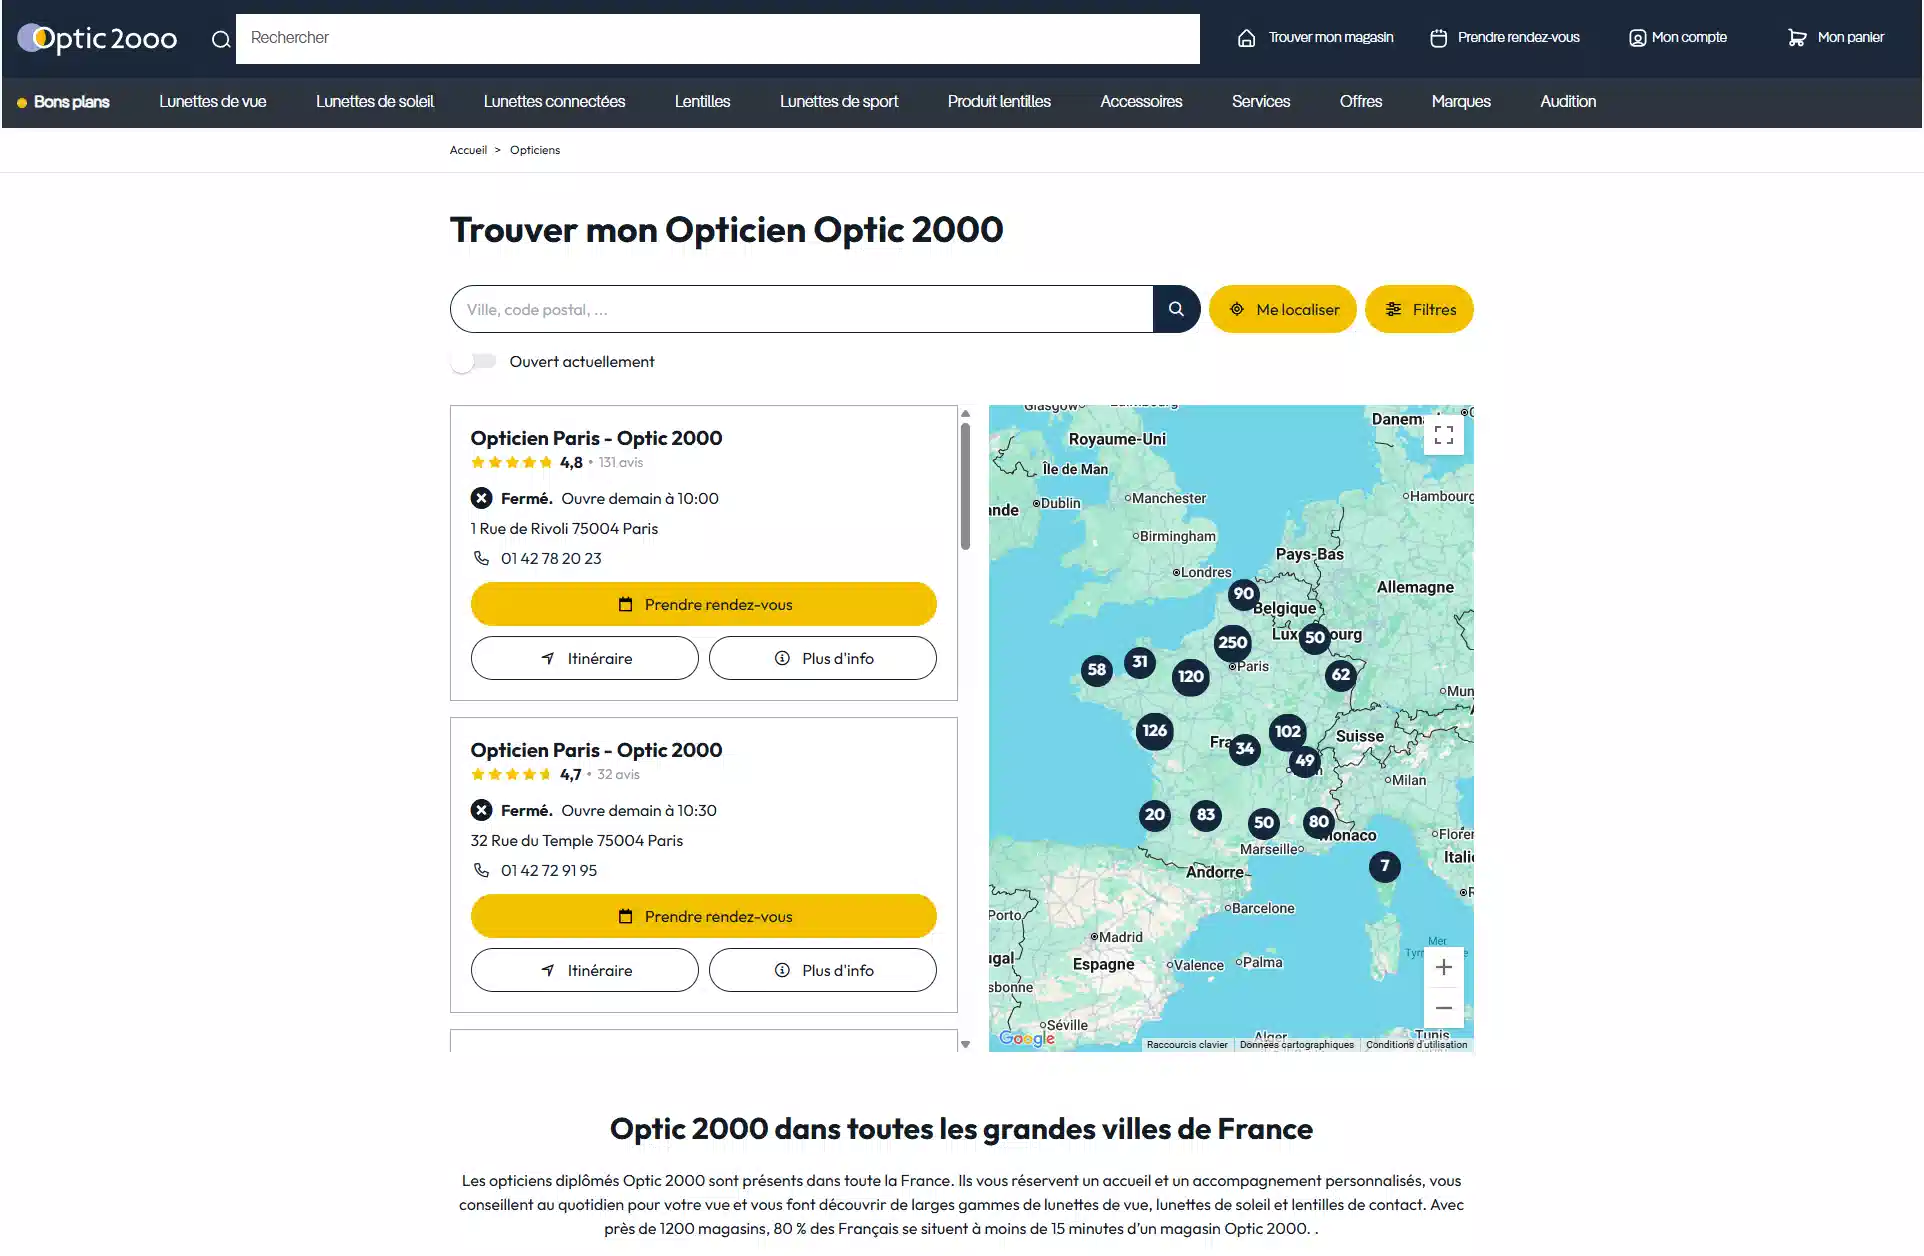Click the Opticiens breadcrumb

tap(535, 150)
